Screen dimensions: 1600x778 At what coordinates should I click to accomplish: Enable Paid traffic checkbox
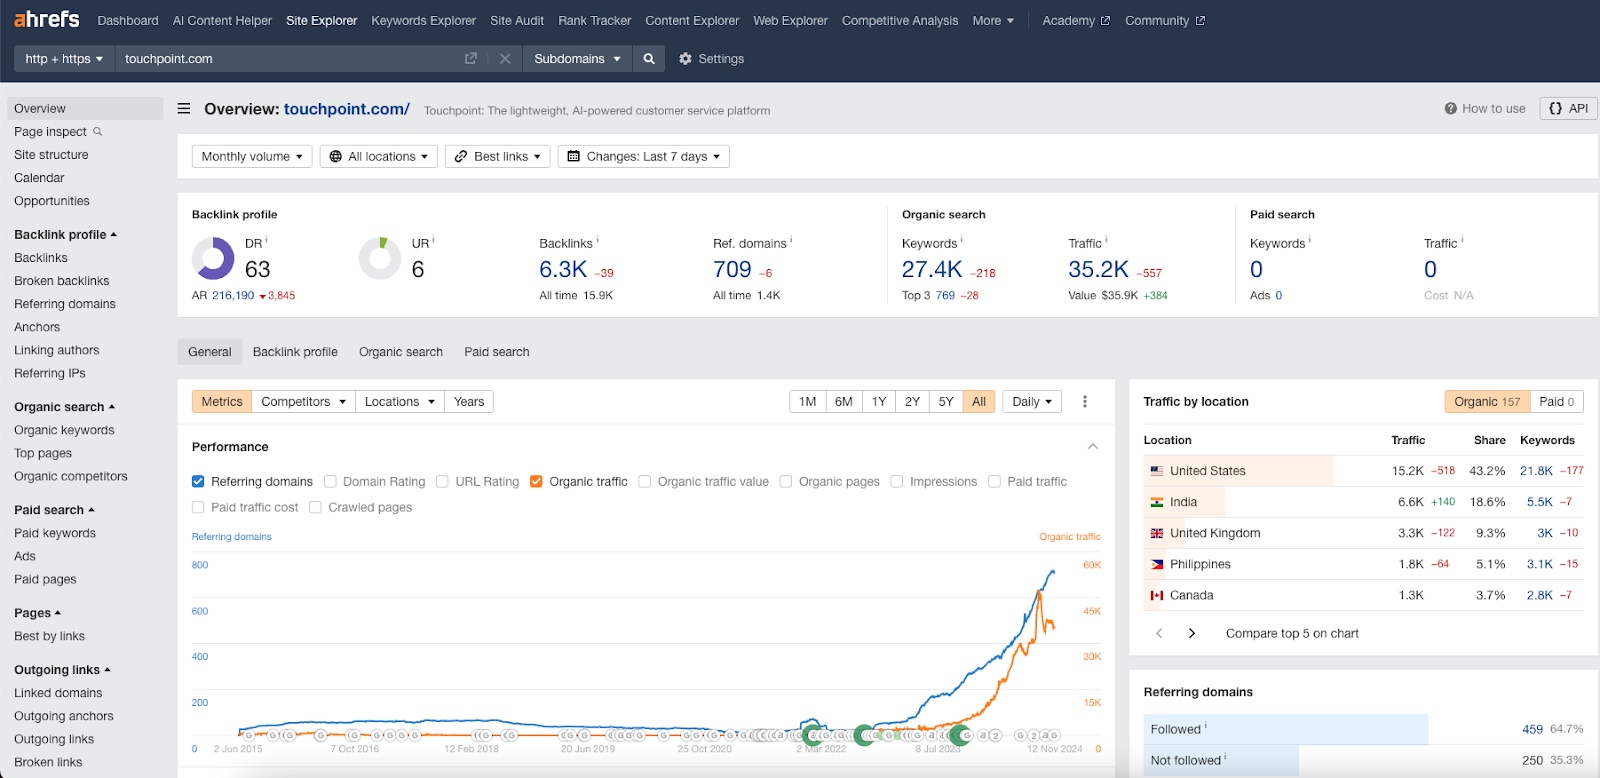pyautogui.click(x=994, y=481)
